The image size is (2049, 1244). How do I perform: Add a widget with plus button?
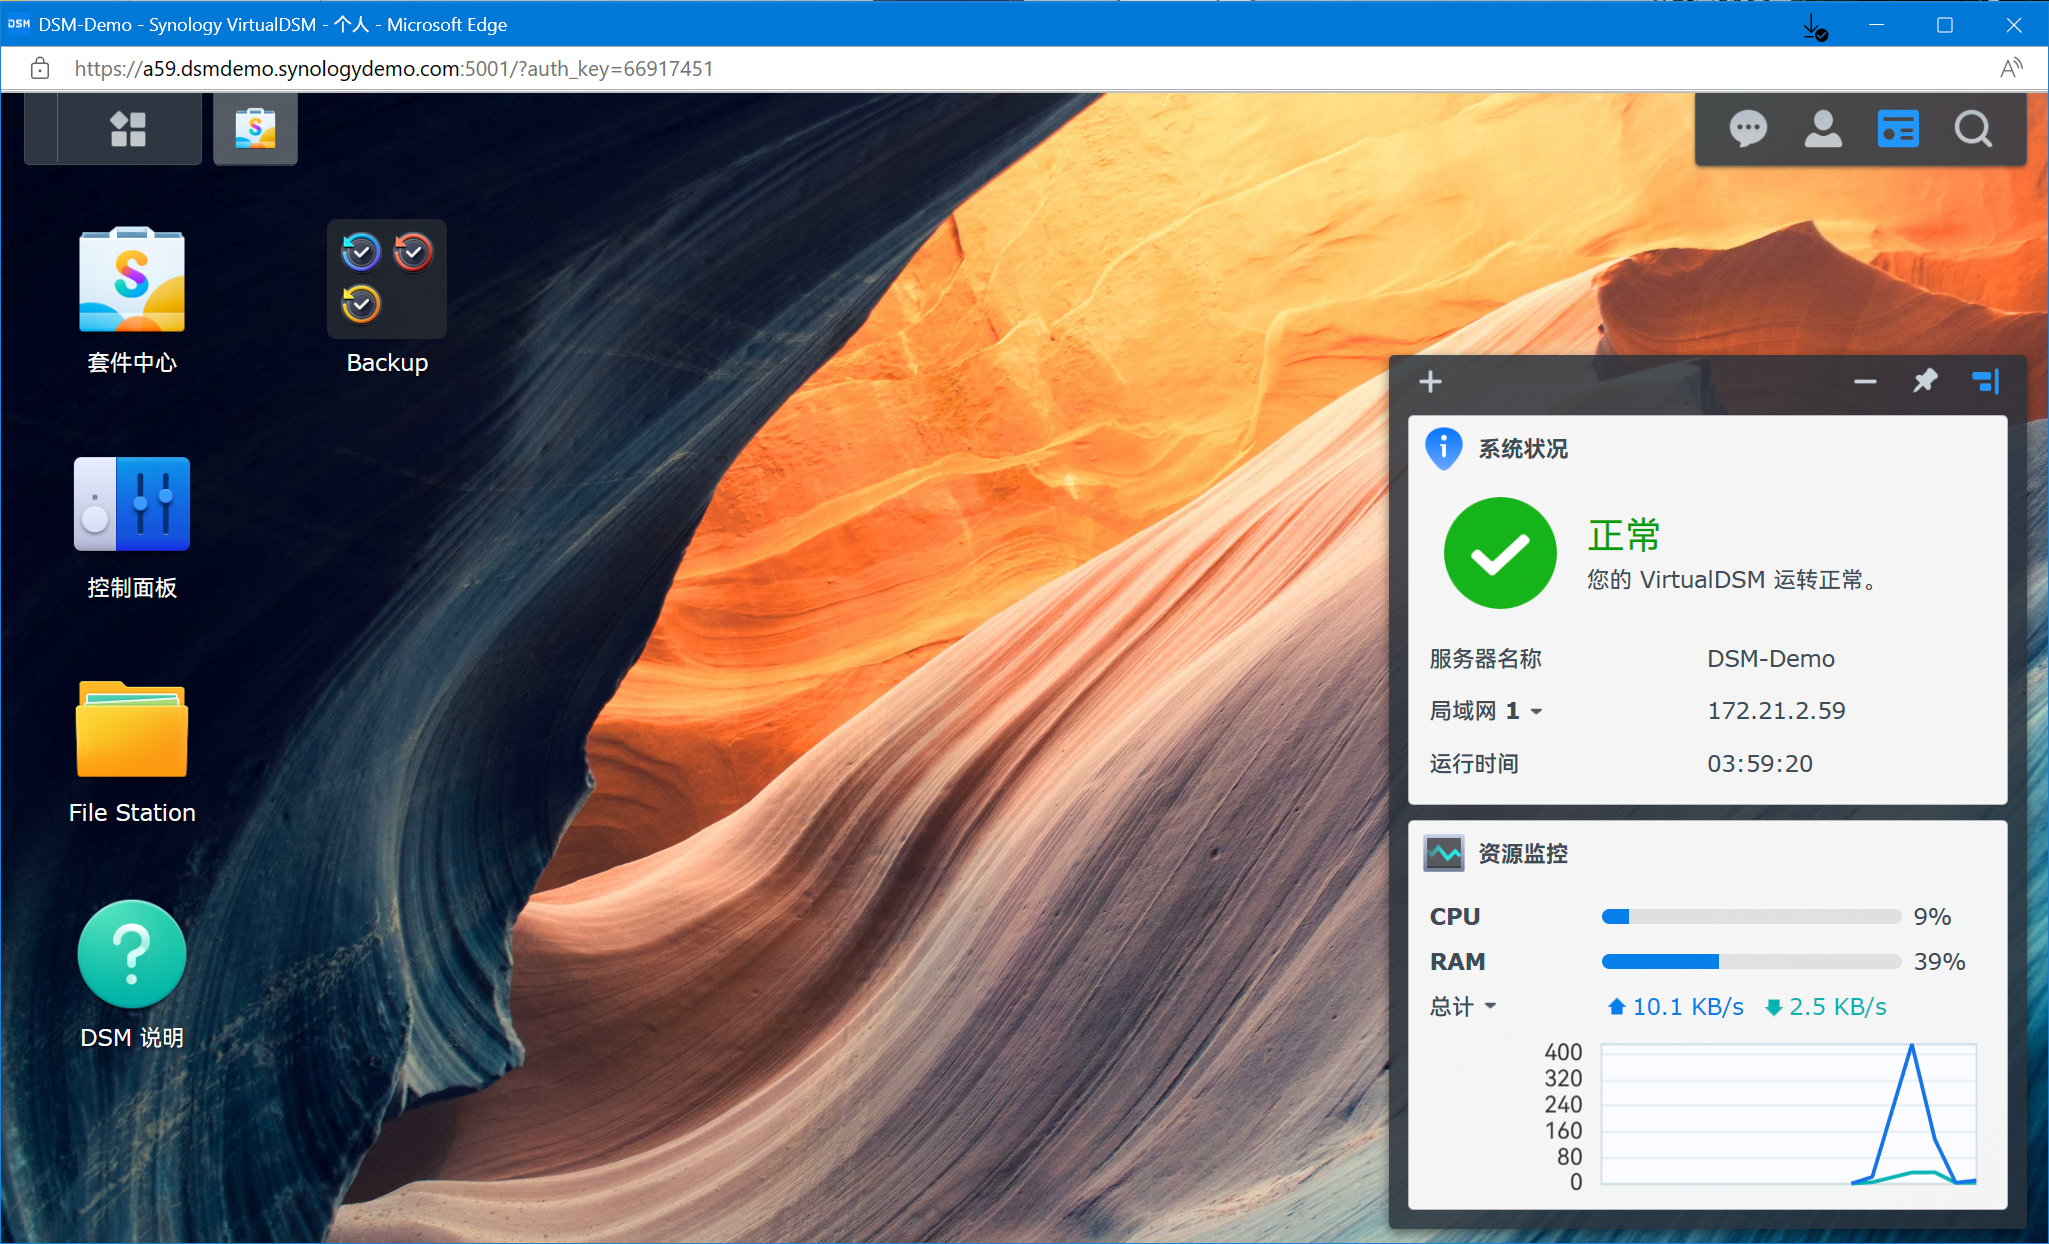[x=1430, y=382]
